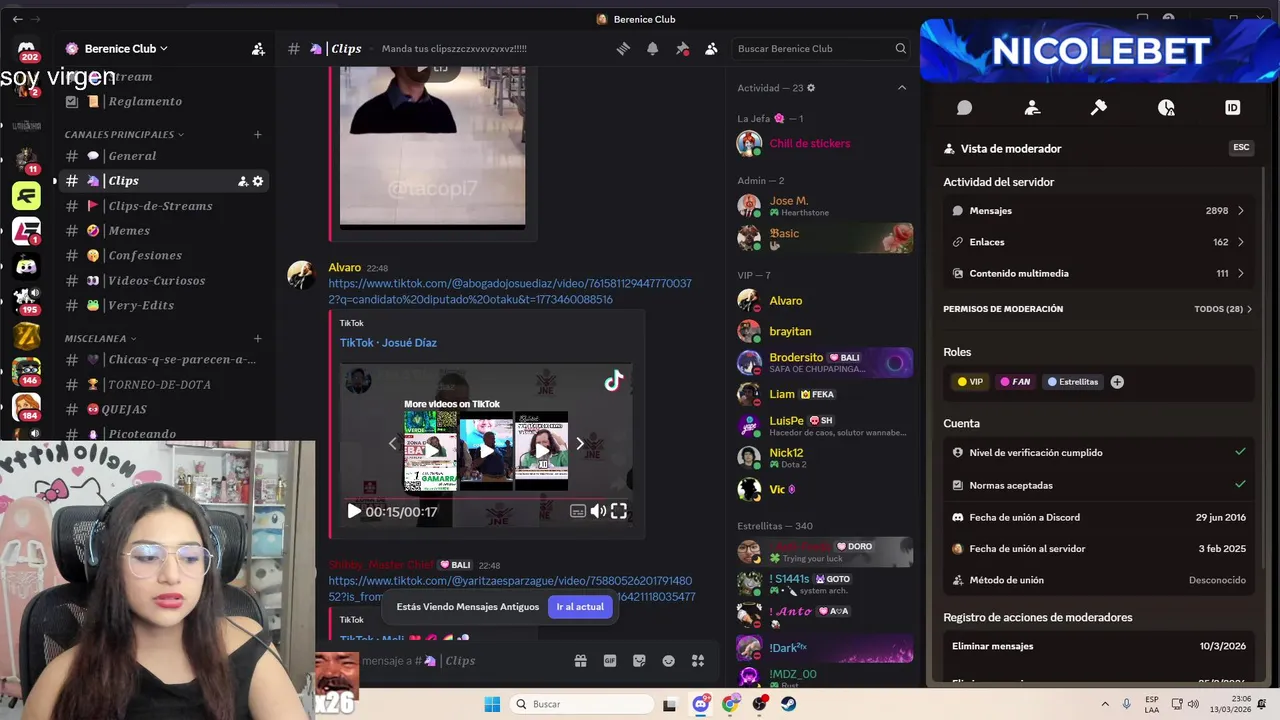Screen dimensions: 1280x720
Task: Open member moderation icon in mod panel
Action: tap(1032, 107)
